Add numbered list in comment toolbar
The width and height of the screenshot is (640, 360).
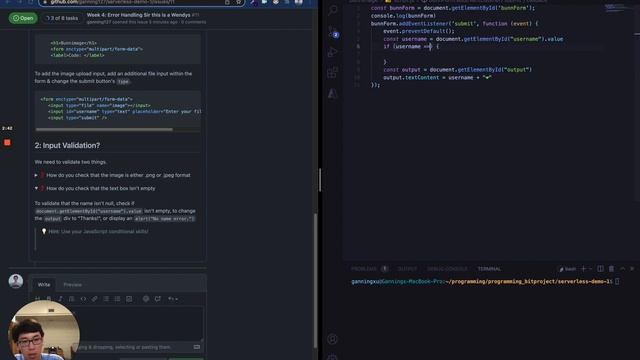coord(118,299)
